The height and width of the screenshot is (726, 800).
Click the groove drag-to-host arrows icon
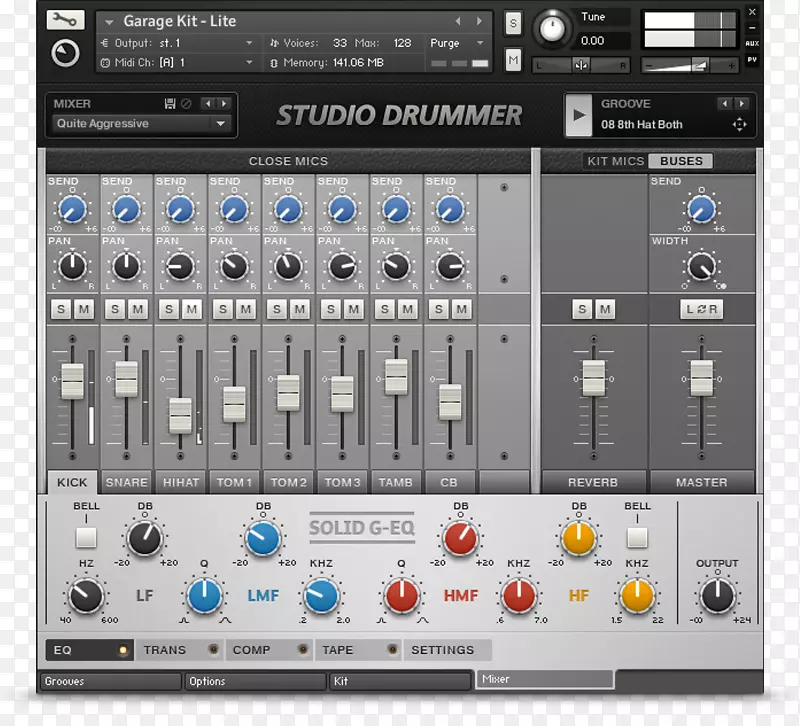[739, 125]
